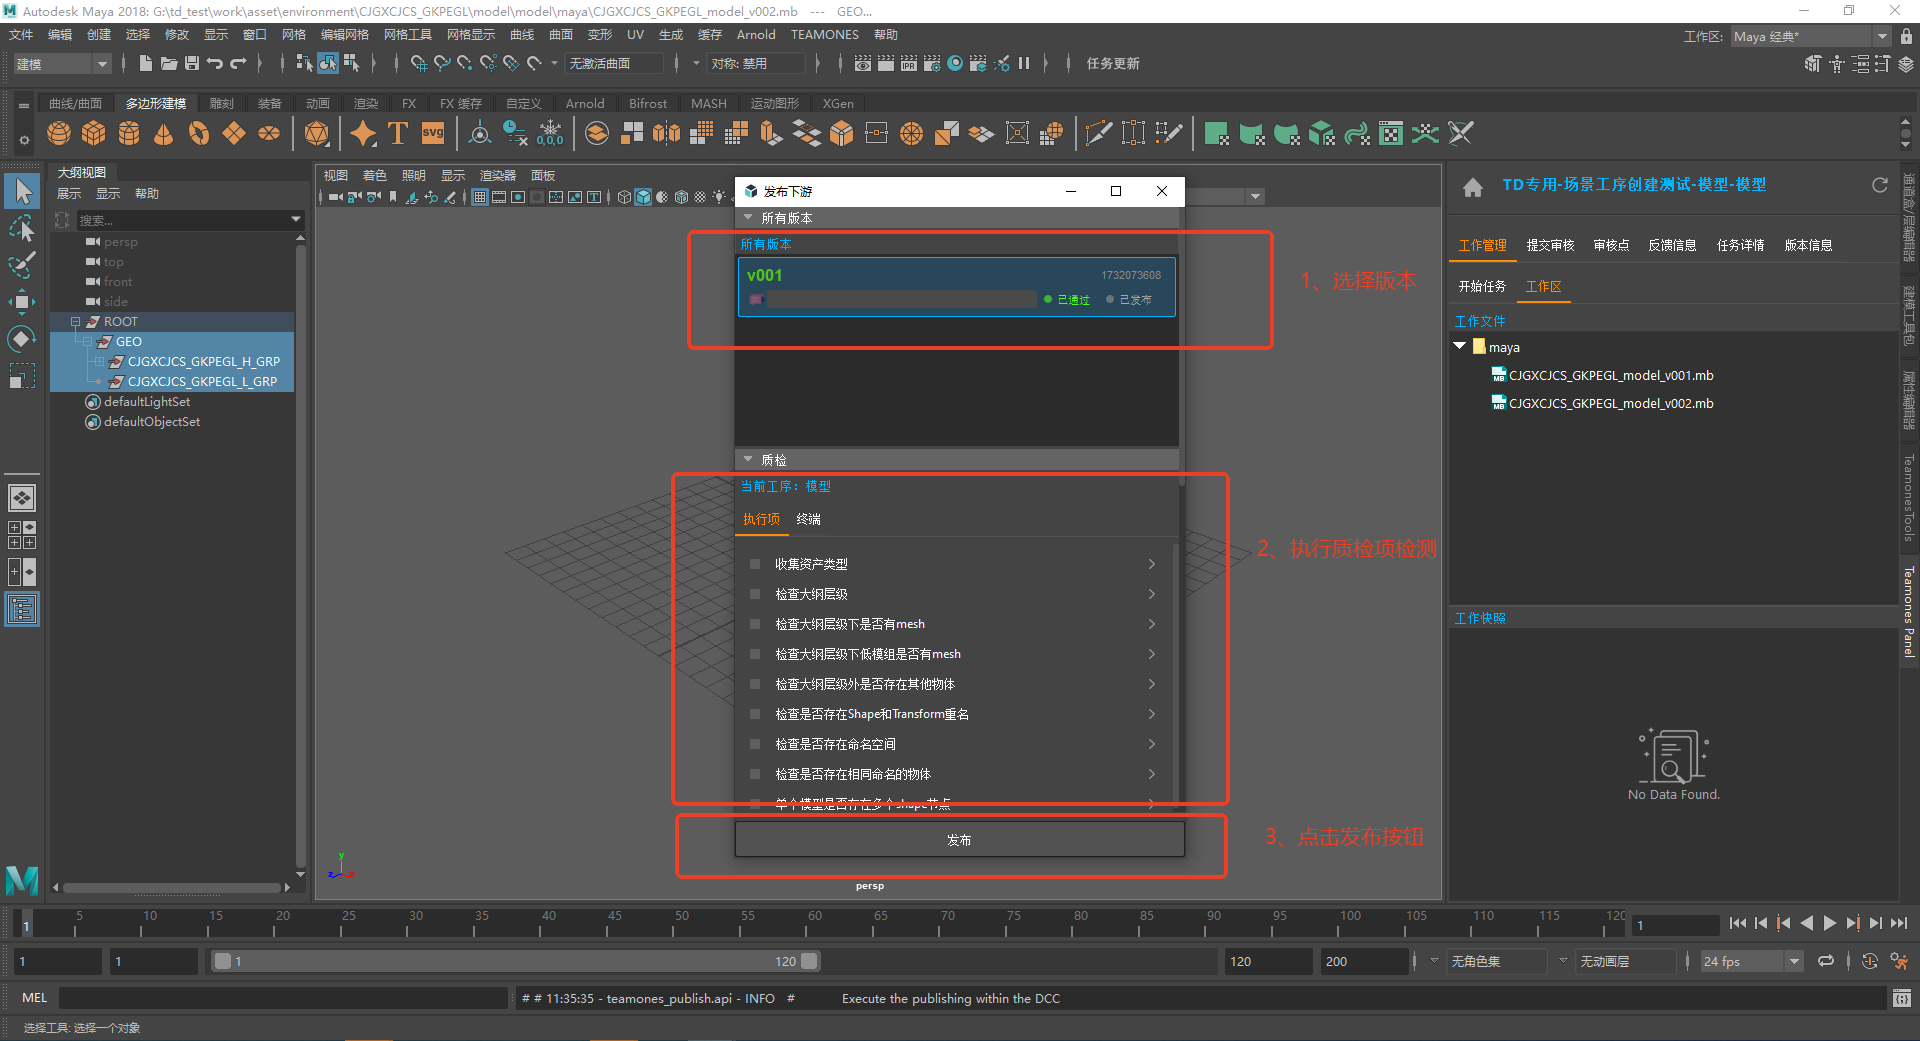The image size is (1920, 1041).
Task: Click the polygon cube shelf icon
Action: (94, 133)
